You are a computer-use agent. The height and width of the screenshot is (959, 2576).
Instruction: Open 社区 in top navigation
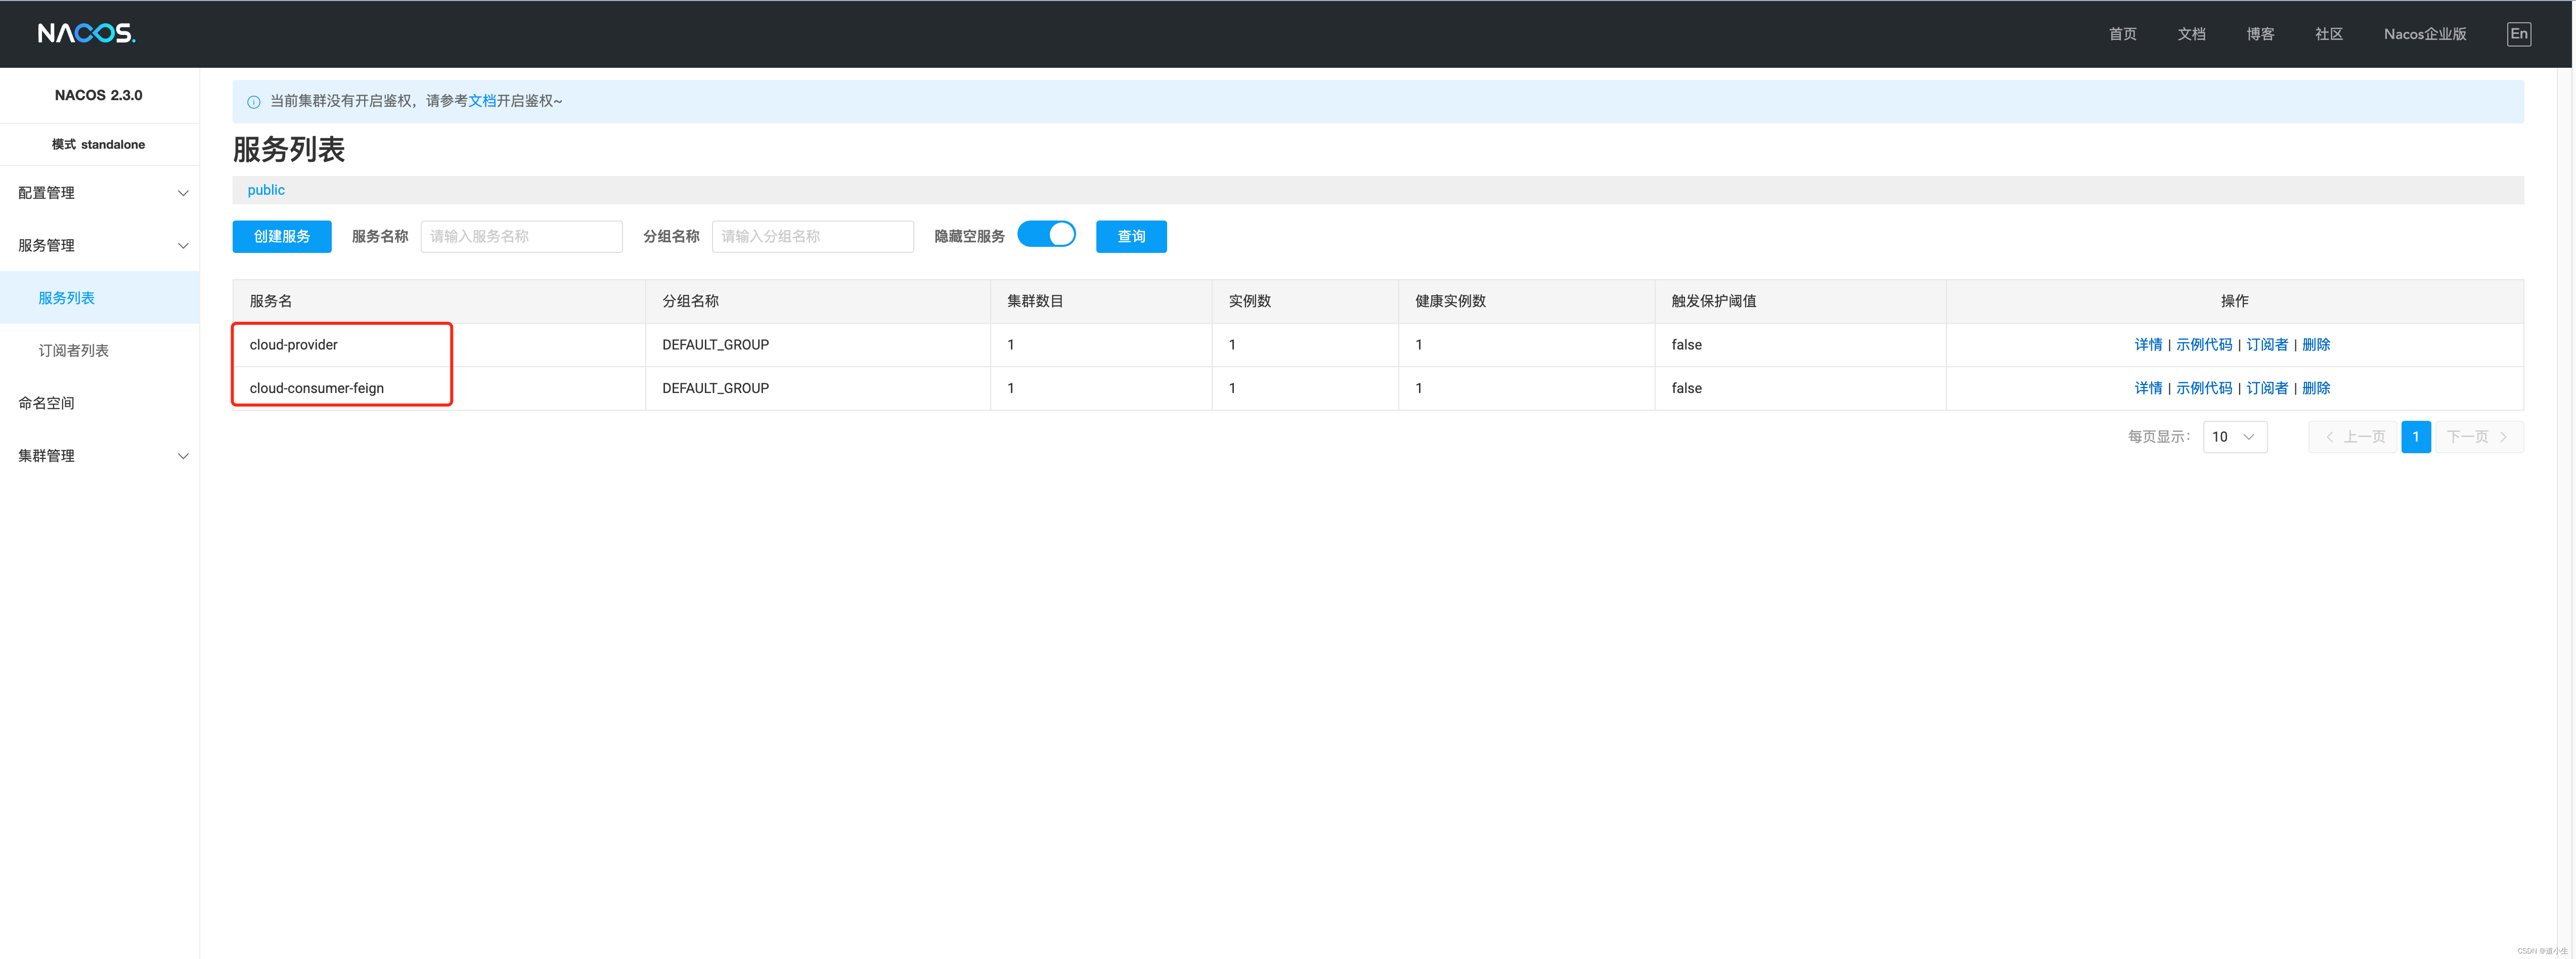[2329, 34]
